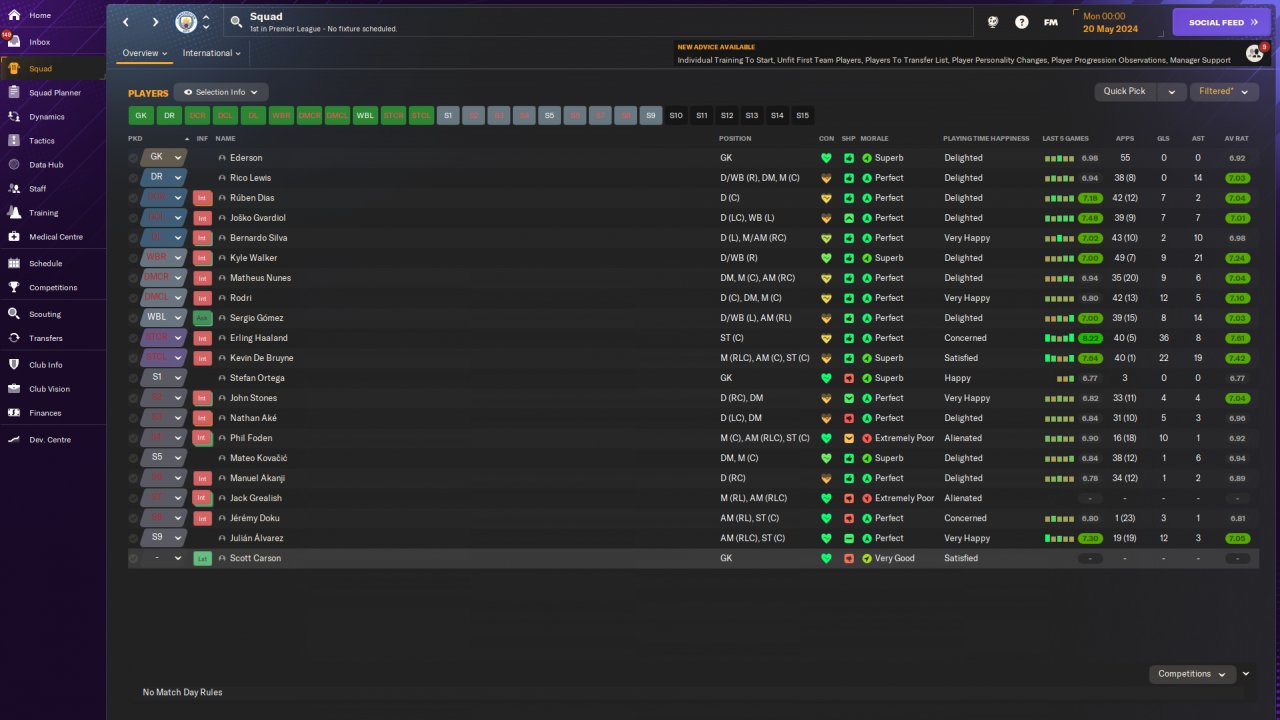This screenshot has height=720, width=1280.
Task: Sort the table by Av Rat column
Action: 1238,138
